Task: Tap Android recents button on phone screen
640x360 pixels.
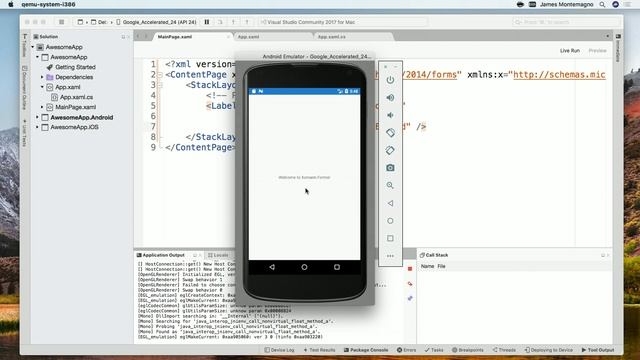Action: click(x=337, y=267)
